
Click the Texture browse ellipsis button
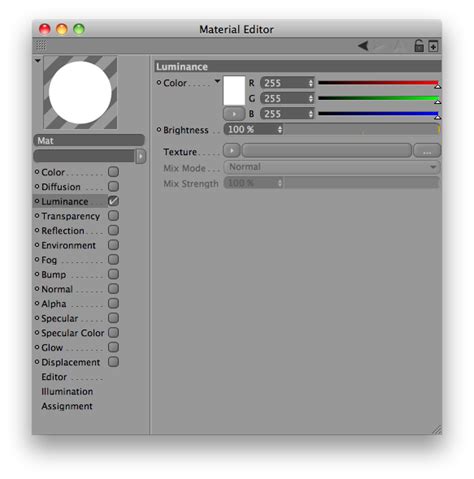[427, 151]
